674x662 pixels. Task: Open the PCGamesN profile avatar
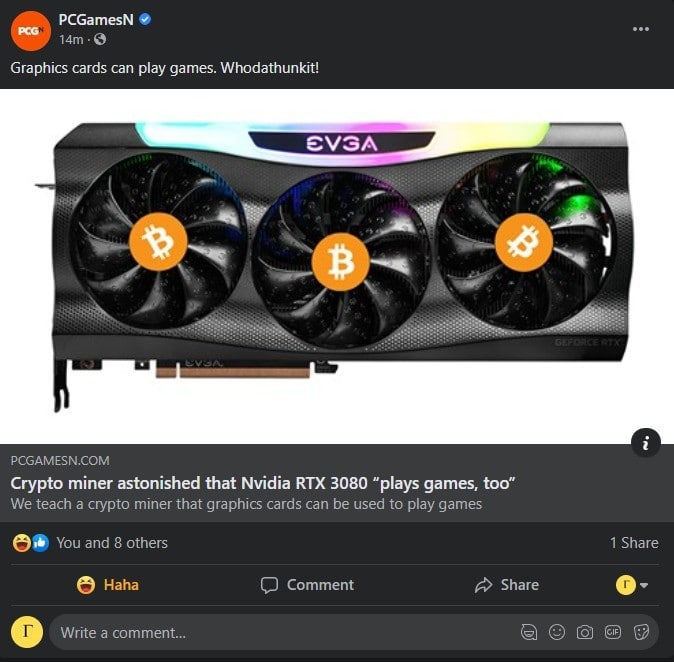[31, 31]
